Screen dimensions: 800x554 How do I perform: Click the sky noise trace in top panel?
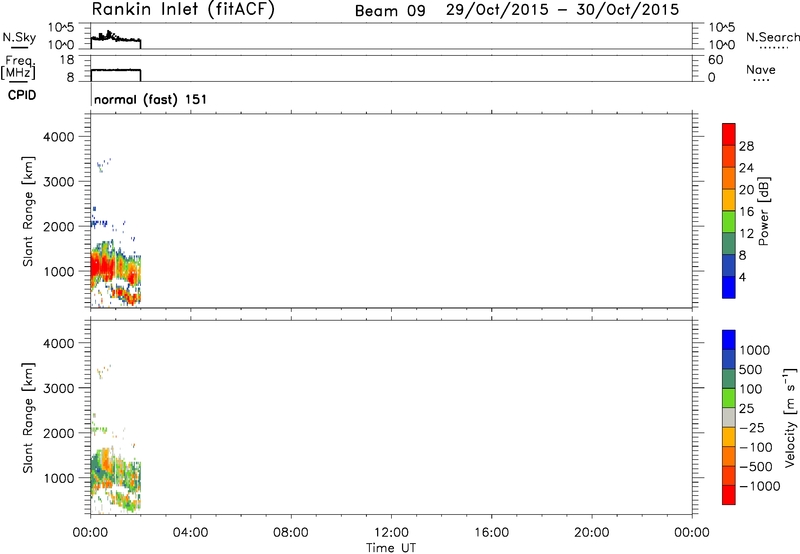click(115, 37)
